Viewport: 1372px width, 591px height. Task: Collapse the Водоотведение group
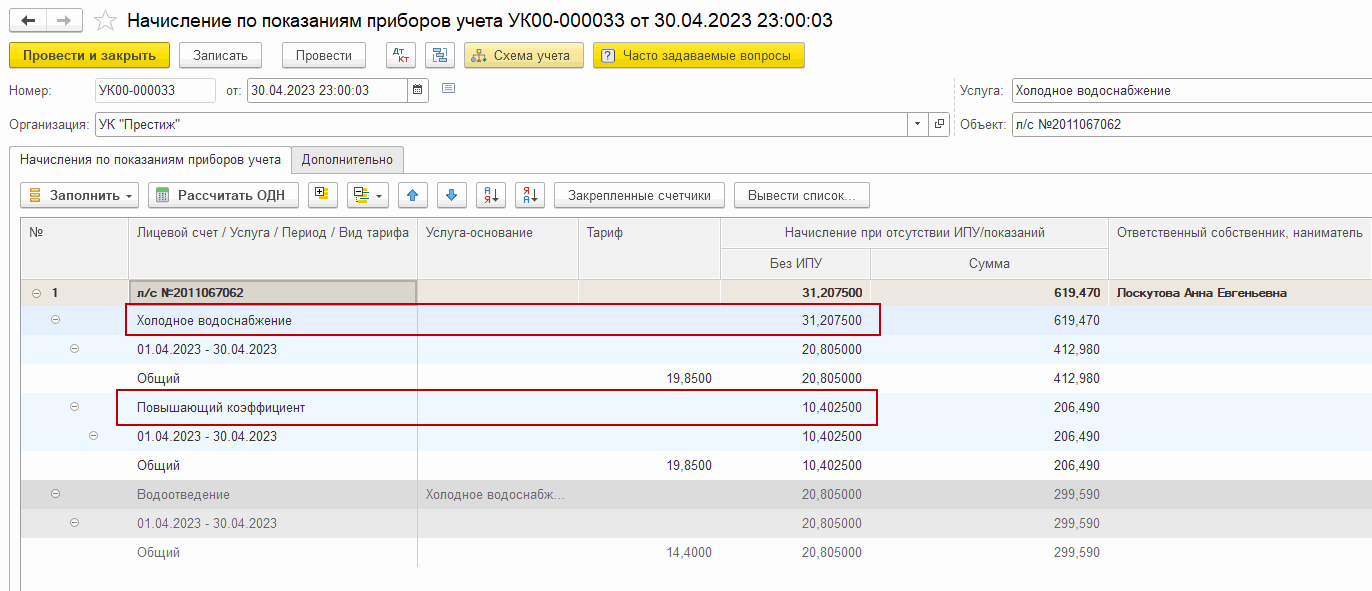55,494
